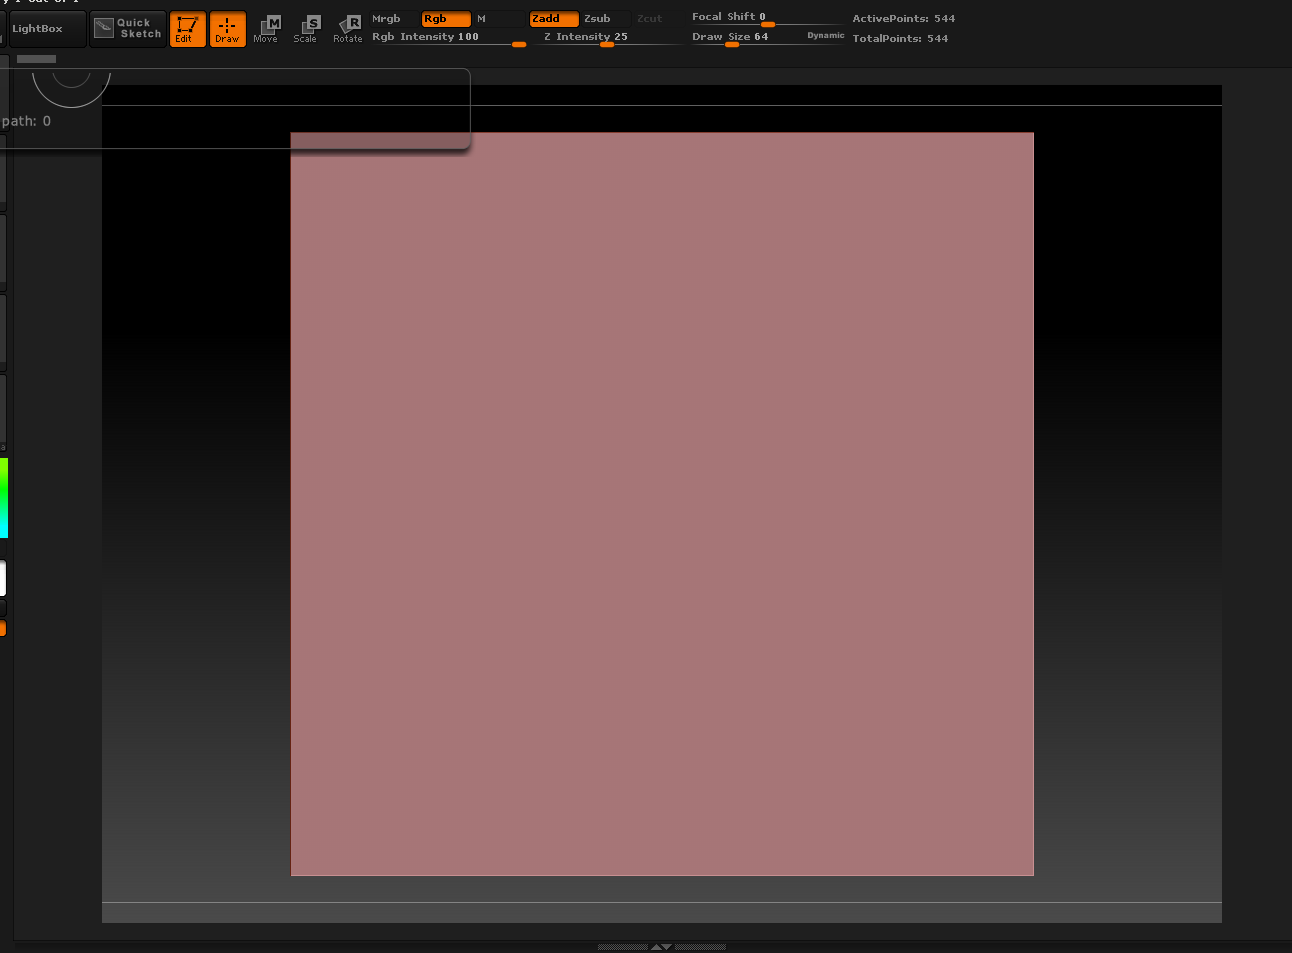Toggle Dynamic draw size
This screenshot has height=953, width=1292.
[x=826, y=36]
